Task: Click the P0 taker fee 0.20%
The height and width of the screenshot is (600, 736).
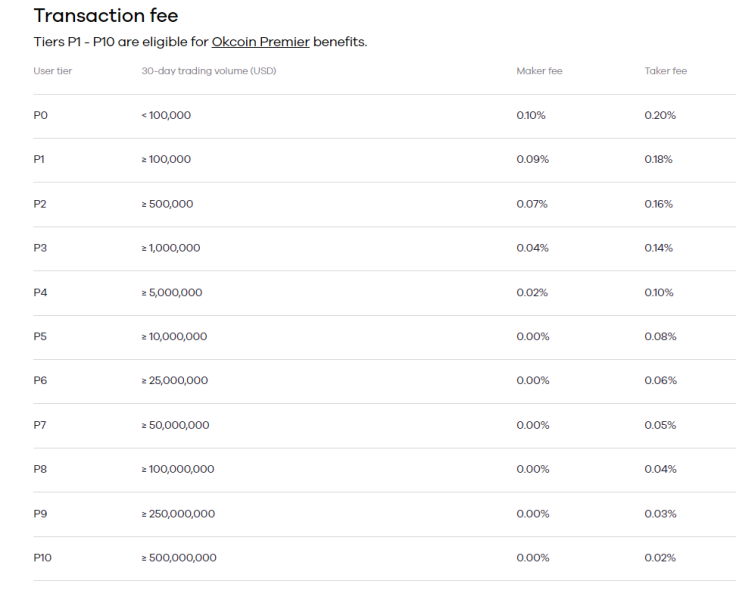Action: 660,115
